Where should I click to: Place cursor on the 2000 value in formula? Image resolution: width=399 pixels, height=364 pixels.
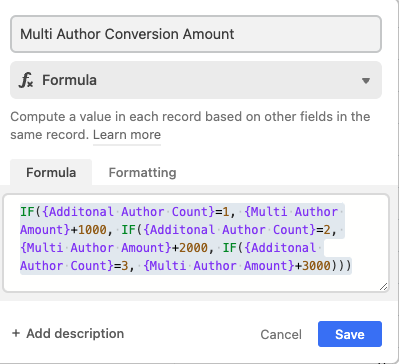point(194,248)
